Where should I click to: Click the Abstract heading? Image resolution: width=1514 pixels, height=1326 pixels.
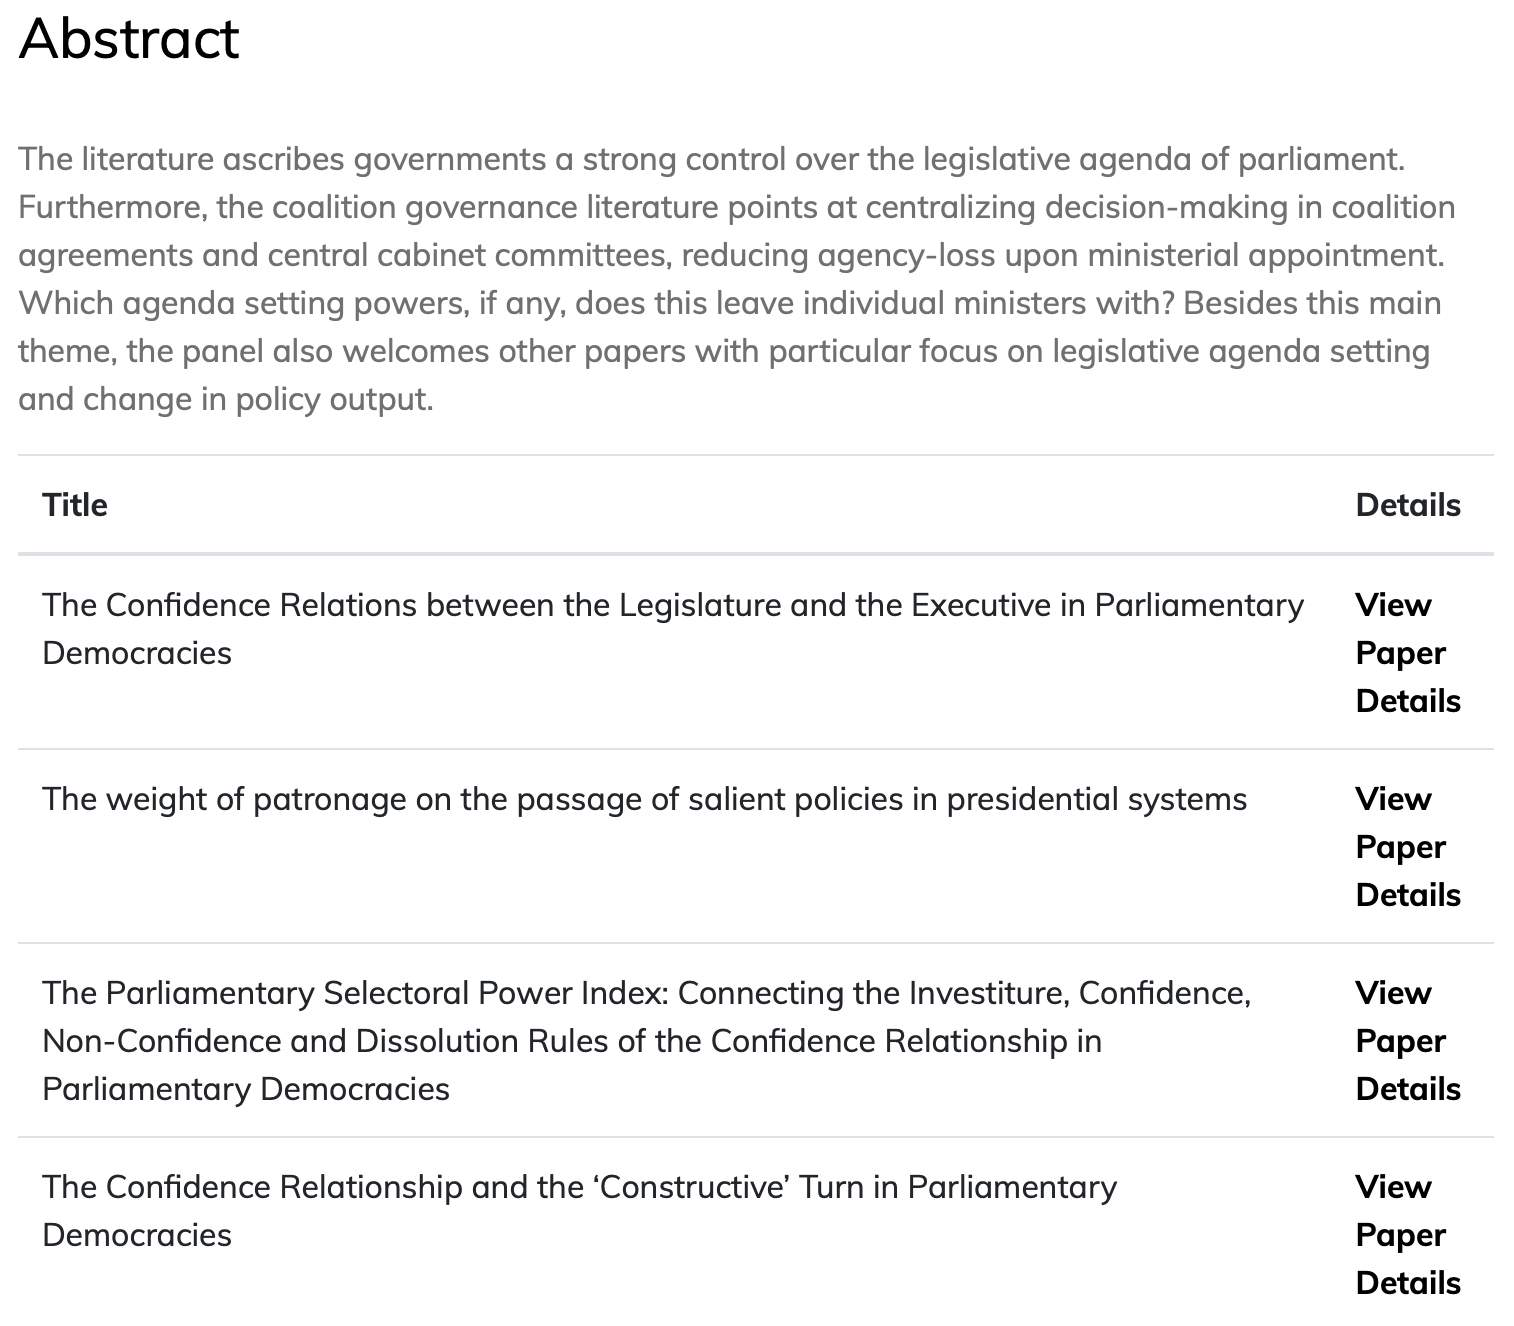pos(129,40)
